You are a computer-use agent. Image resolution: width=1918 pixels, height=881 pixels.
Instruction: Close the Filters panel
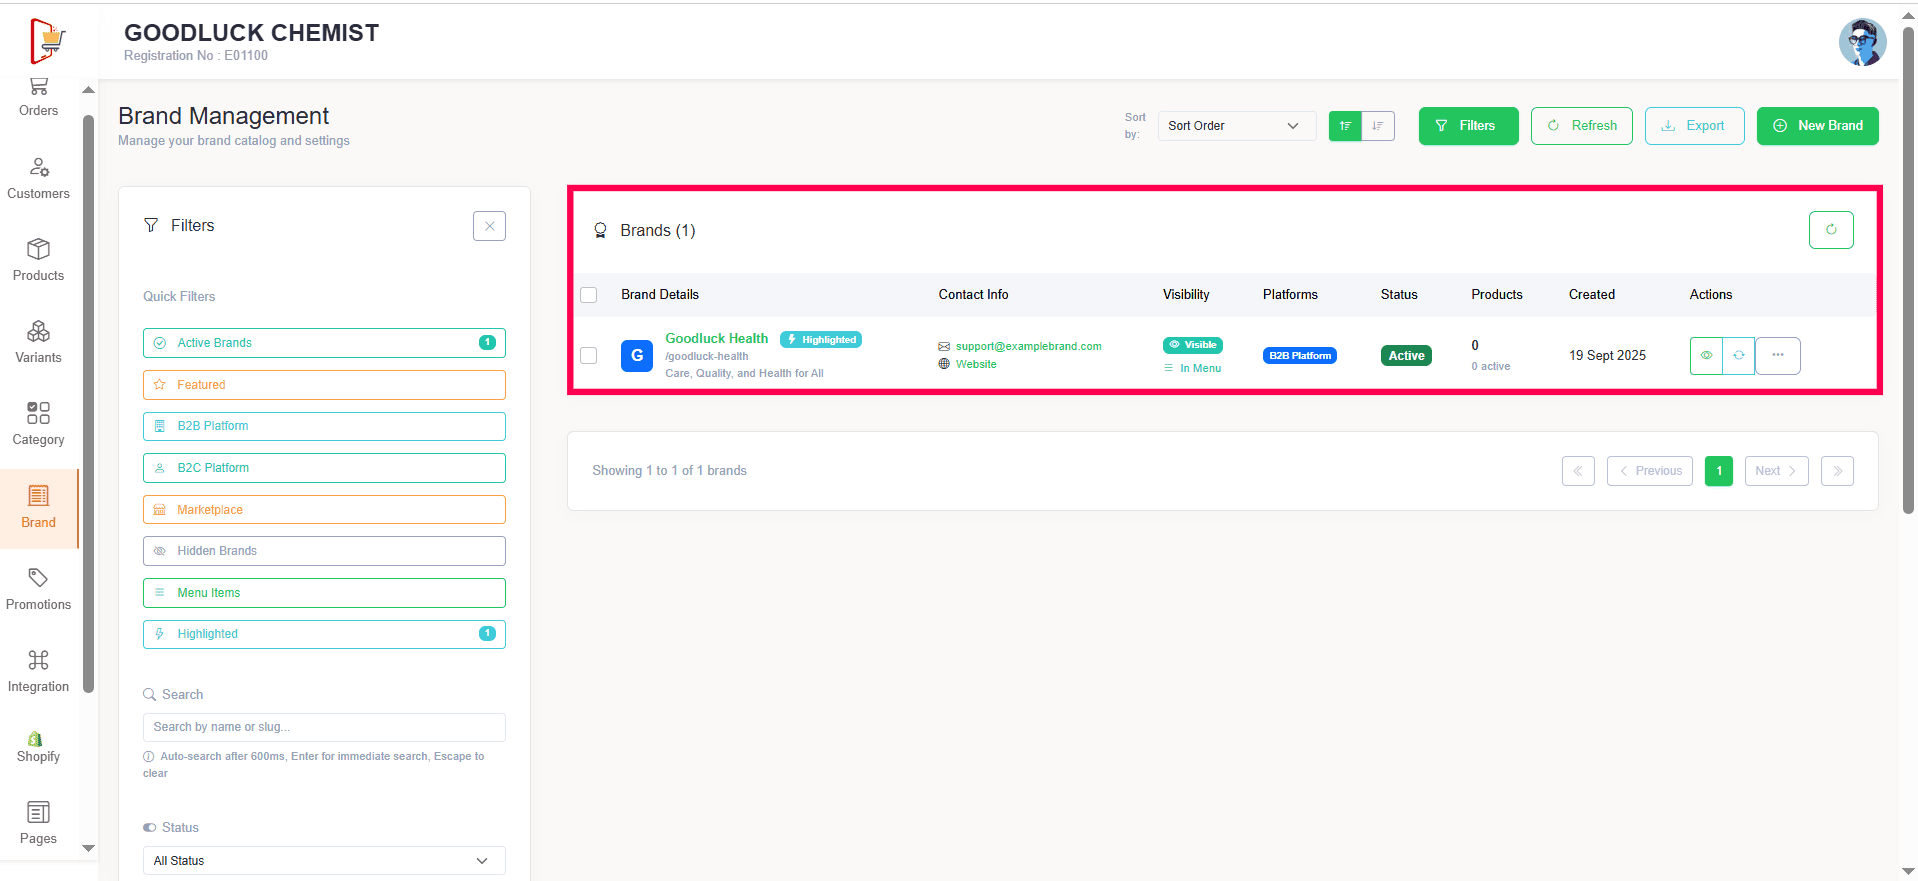[489, 226]
